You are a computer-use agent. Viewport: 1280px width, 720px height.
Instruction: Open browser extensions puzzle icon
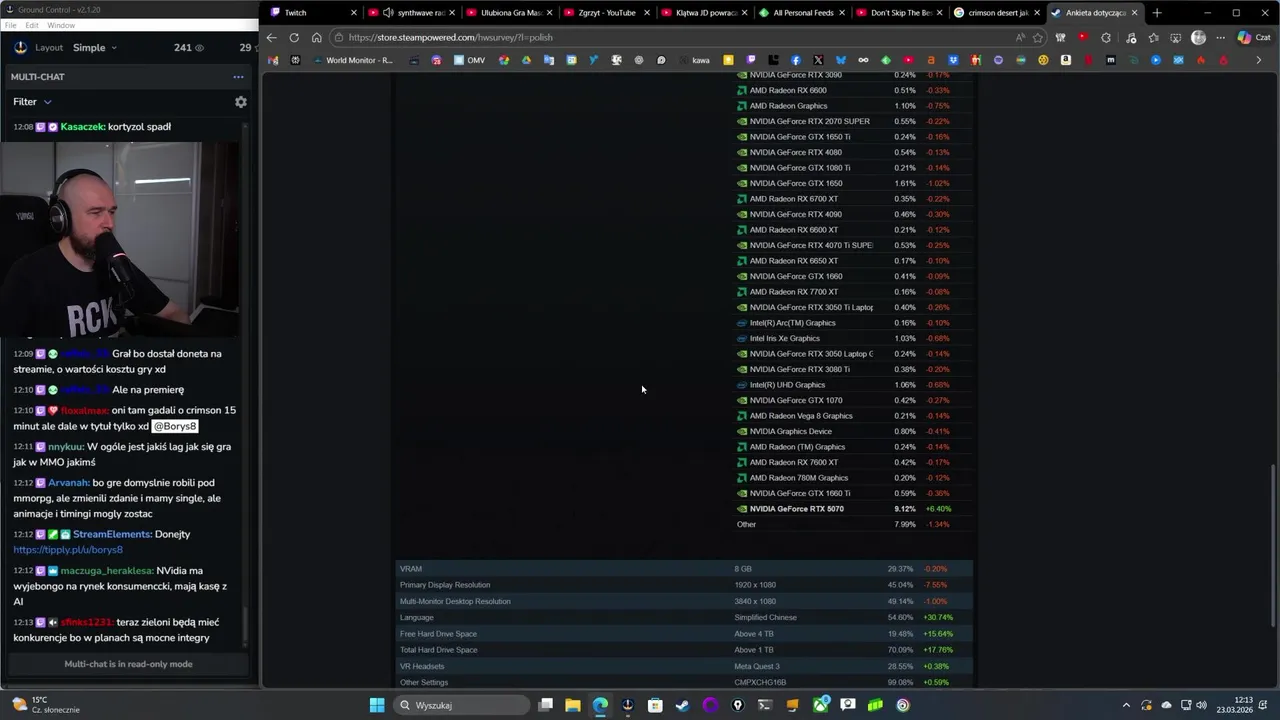point(1106,37)
